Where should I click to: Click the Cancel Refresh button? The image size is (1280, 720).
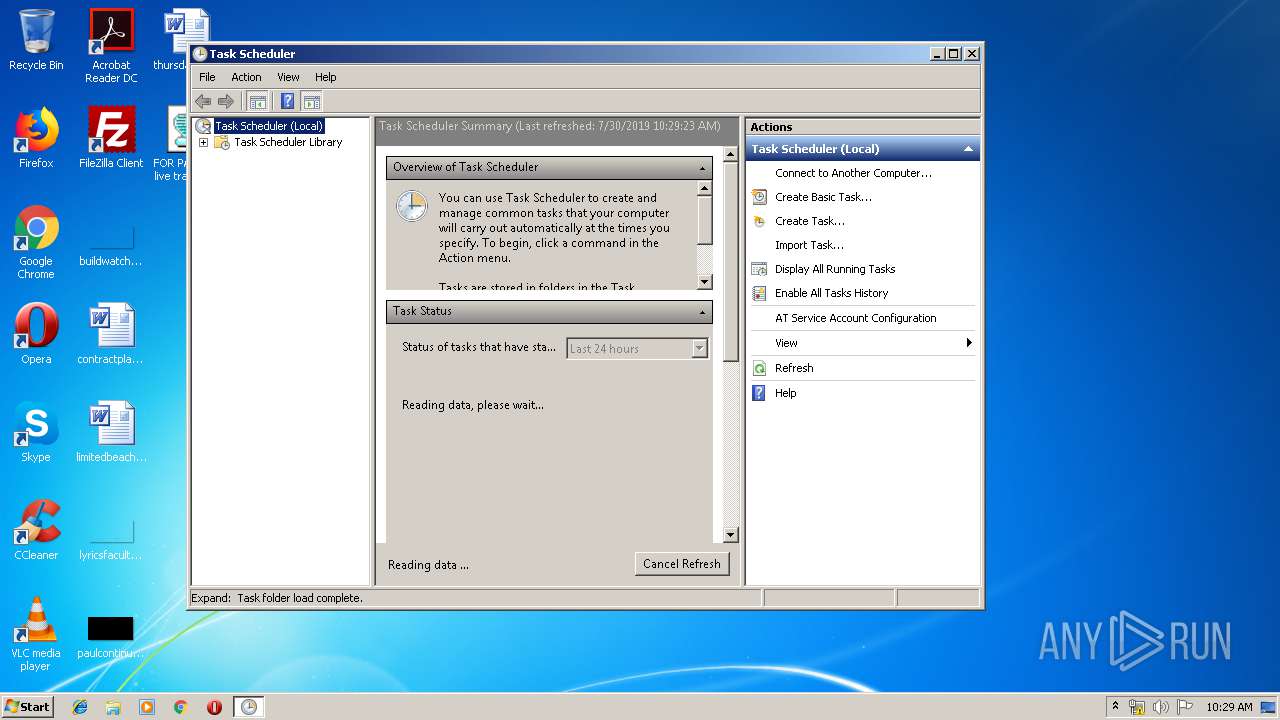click(x=682, y=564)
